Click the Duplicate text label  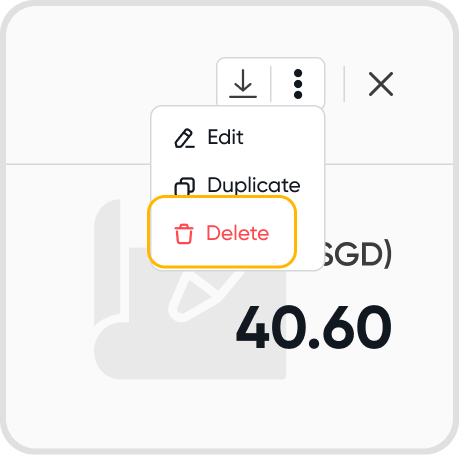(x=254, y=185)
